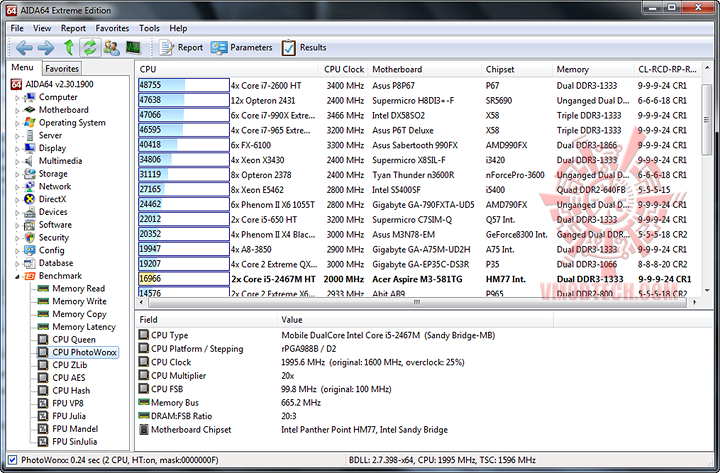The image size is (720, 473).
Task: Open the View menu
Action: (42, 28)
